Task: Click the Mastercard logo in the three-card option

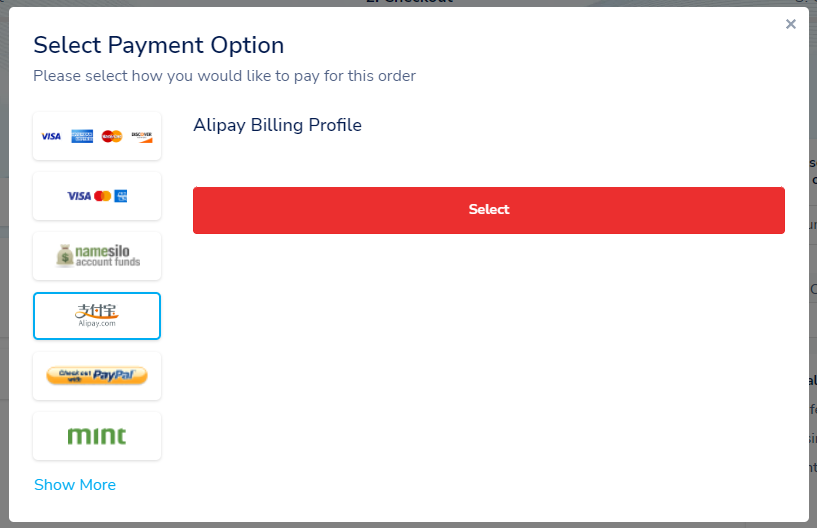Action: (x=102, y=196)
